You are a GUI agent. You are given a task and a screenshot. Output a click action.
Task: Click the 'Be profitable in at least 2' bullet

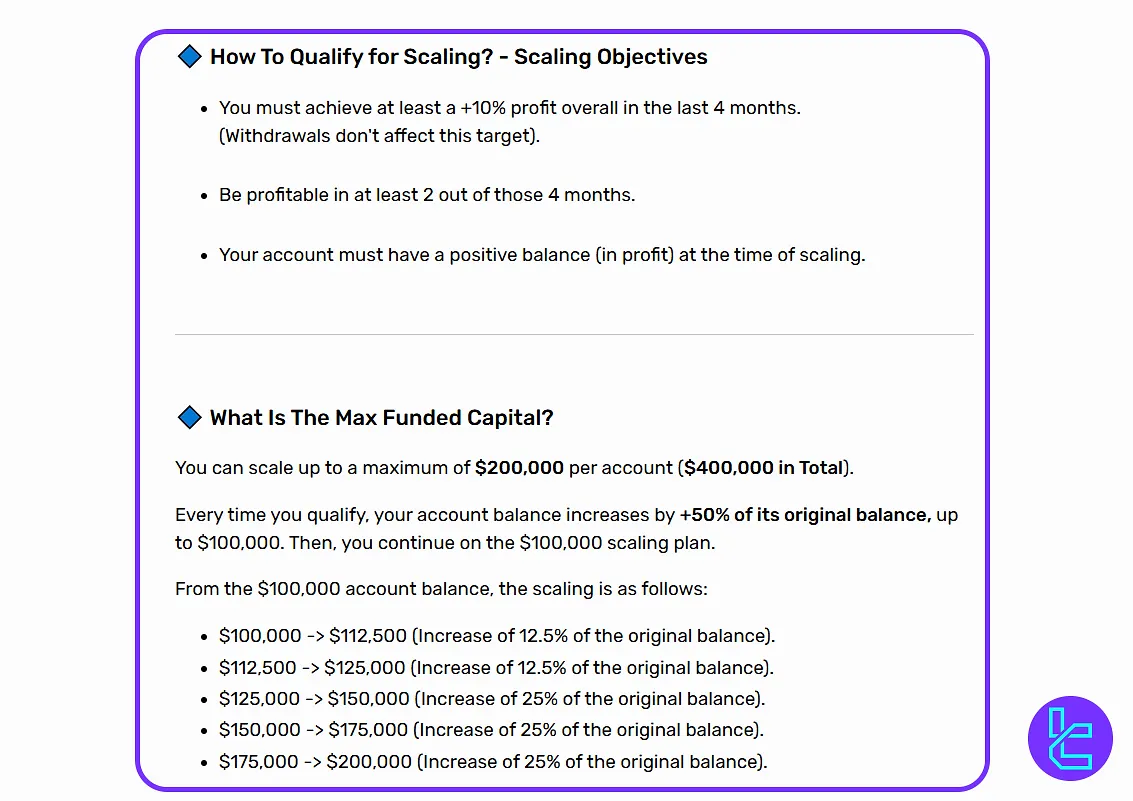pos(427,195)
